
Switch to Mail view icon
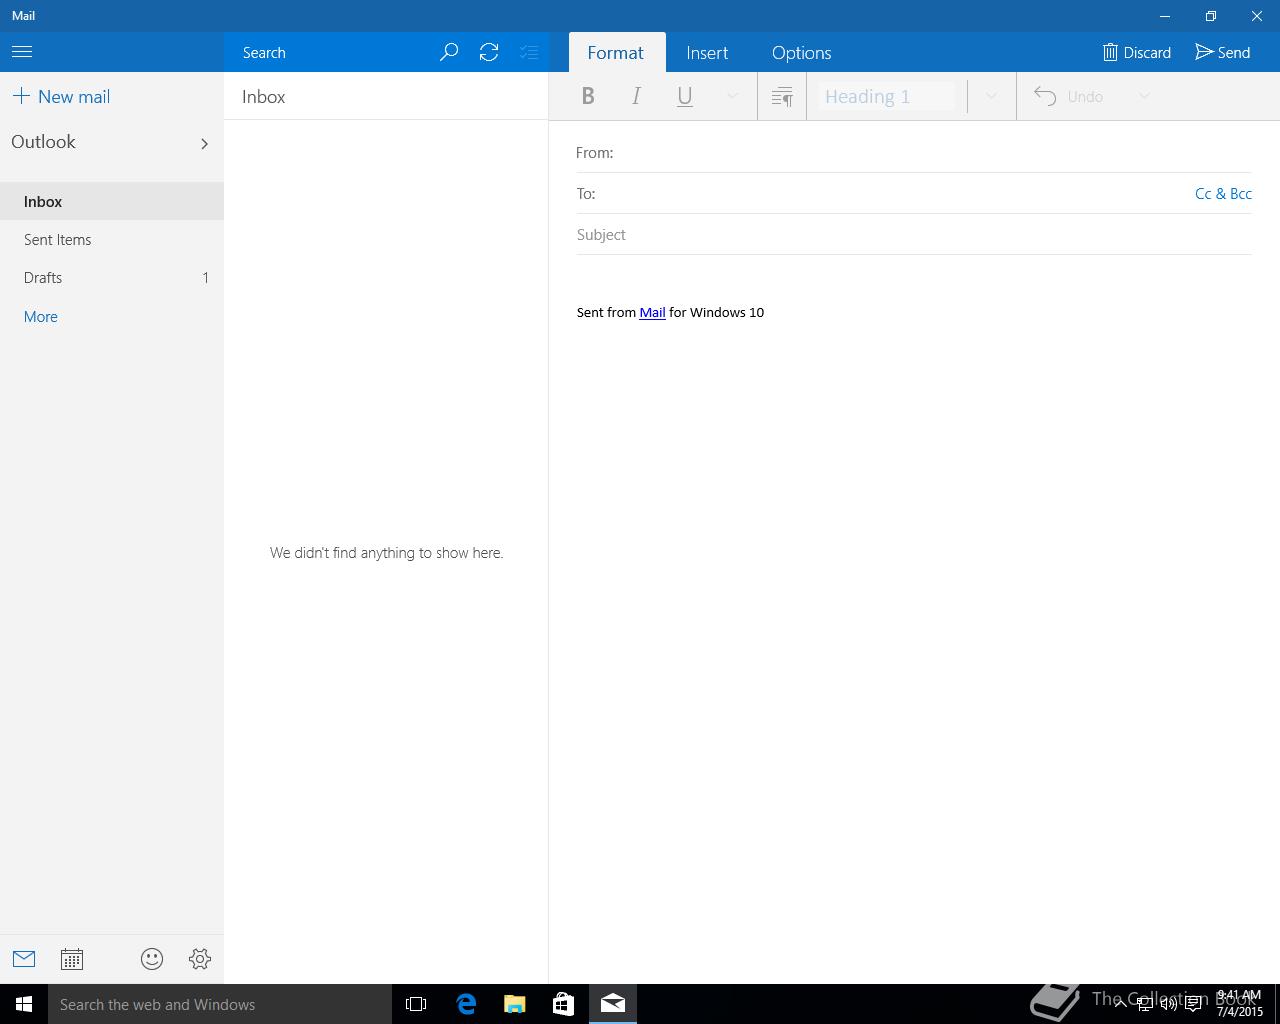point(24,959)
